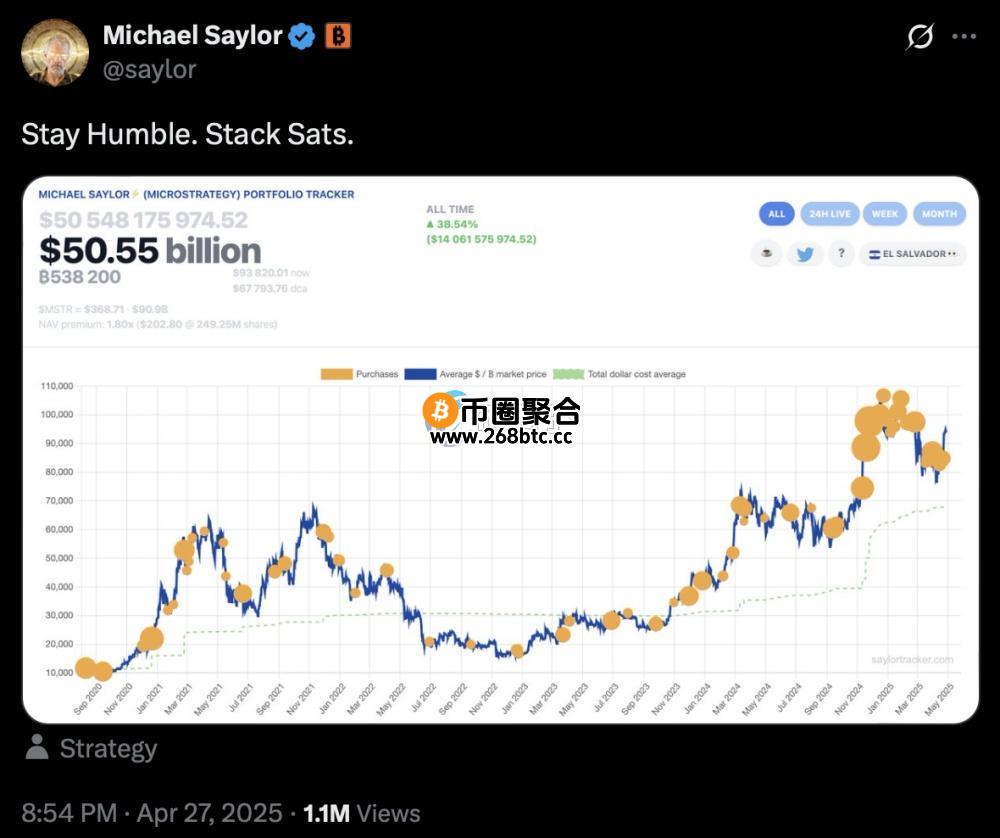The width and height of the screenshot is (1000, 838).
Task: Click the orange Bitcoin affiliate badge
Action: (338, 36)
